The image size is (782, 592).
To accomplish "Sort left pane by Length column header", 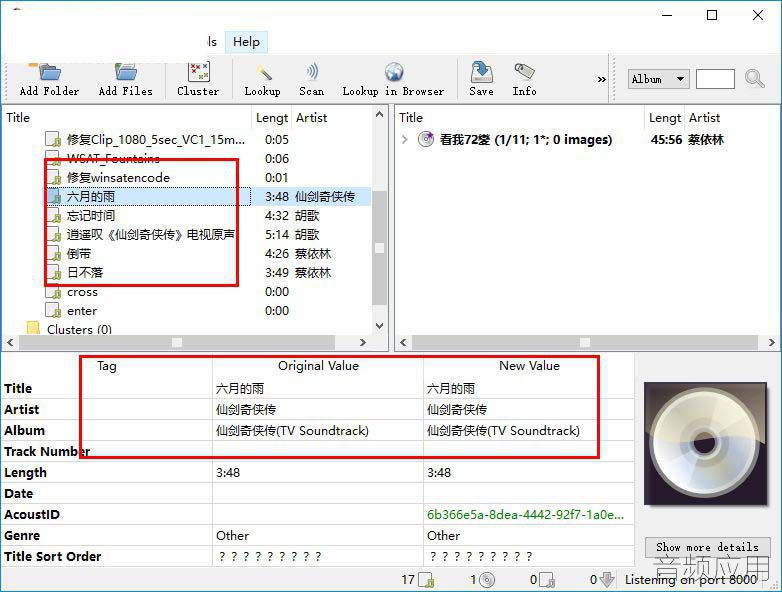I will point(272,118).
